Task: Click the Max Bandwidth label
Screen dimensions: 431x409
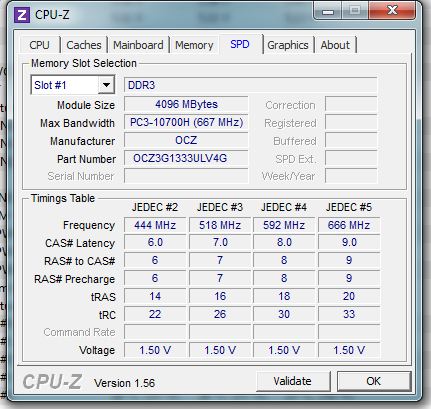Action: coord(77,123)
